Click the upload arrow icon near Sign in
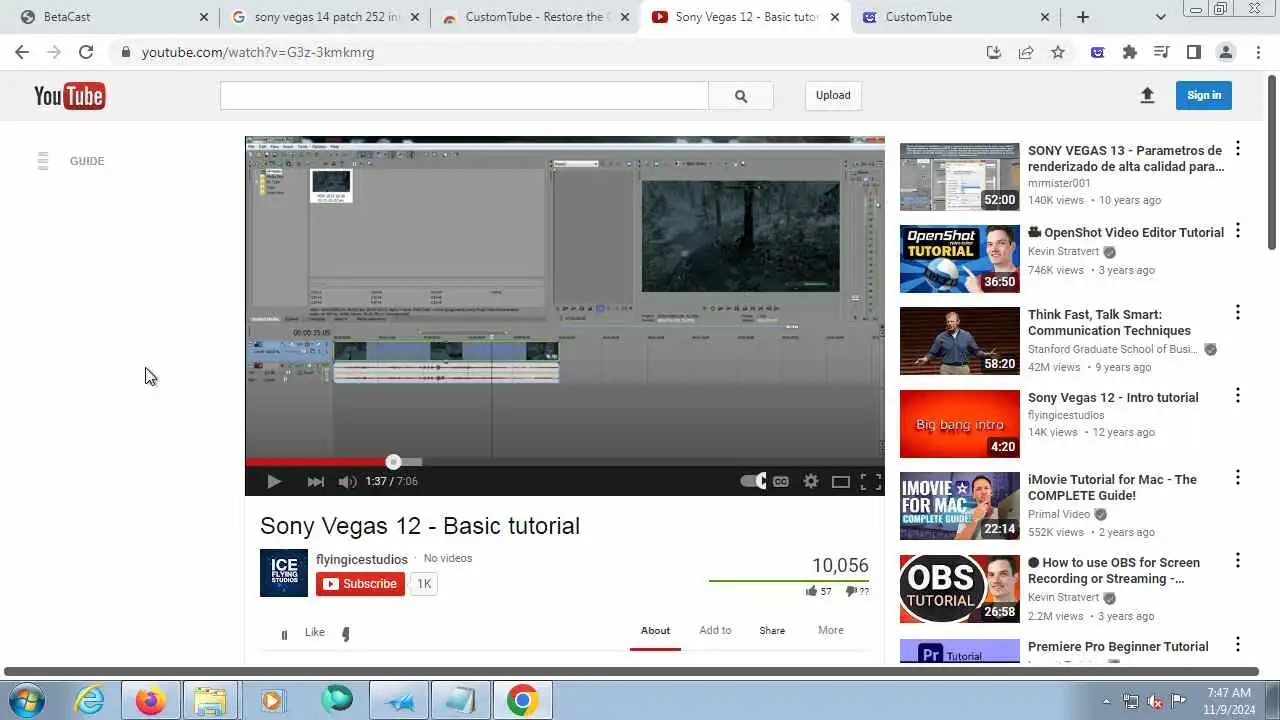The image size is (1280, 720). point(1147,95)
